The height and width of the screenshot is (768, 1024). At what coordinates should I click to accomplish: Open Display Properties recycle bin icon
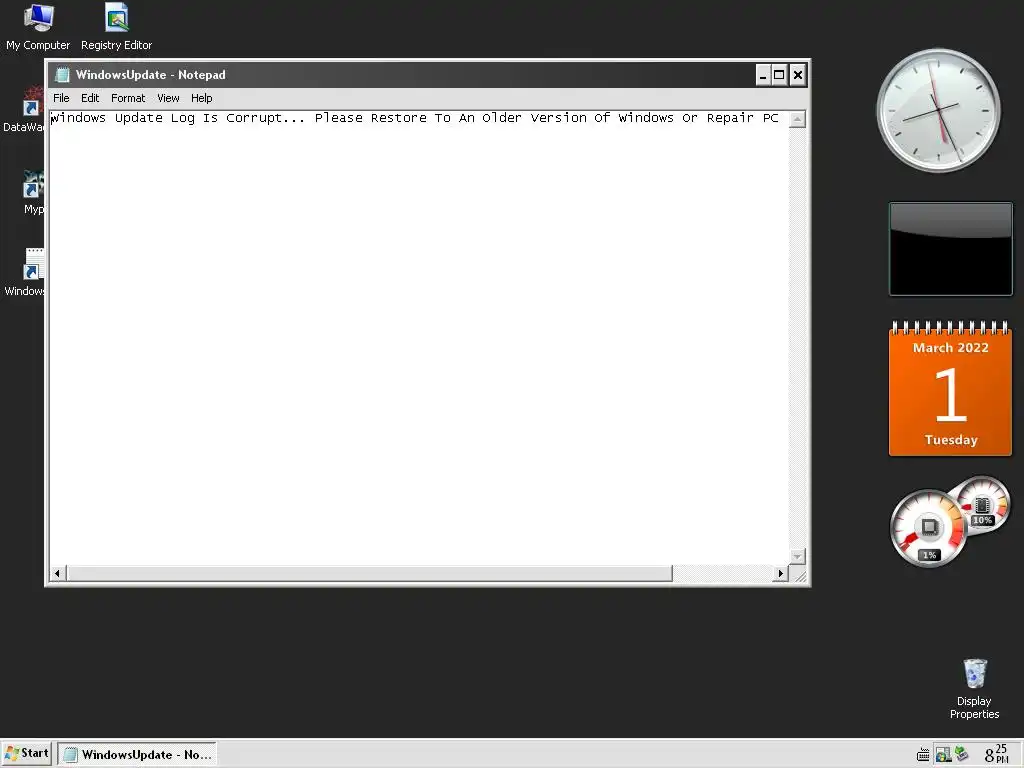(974, 689)
